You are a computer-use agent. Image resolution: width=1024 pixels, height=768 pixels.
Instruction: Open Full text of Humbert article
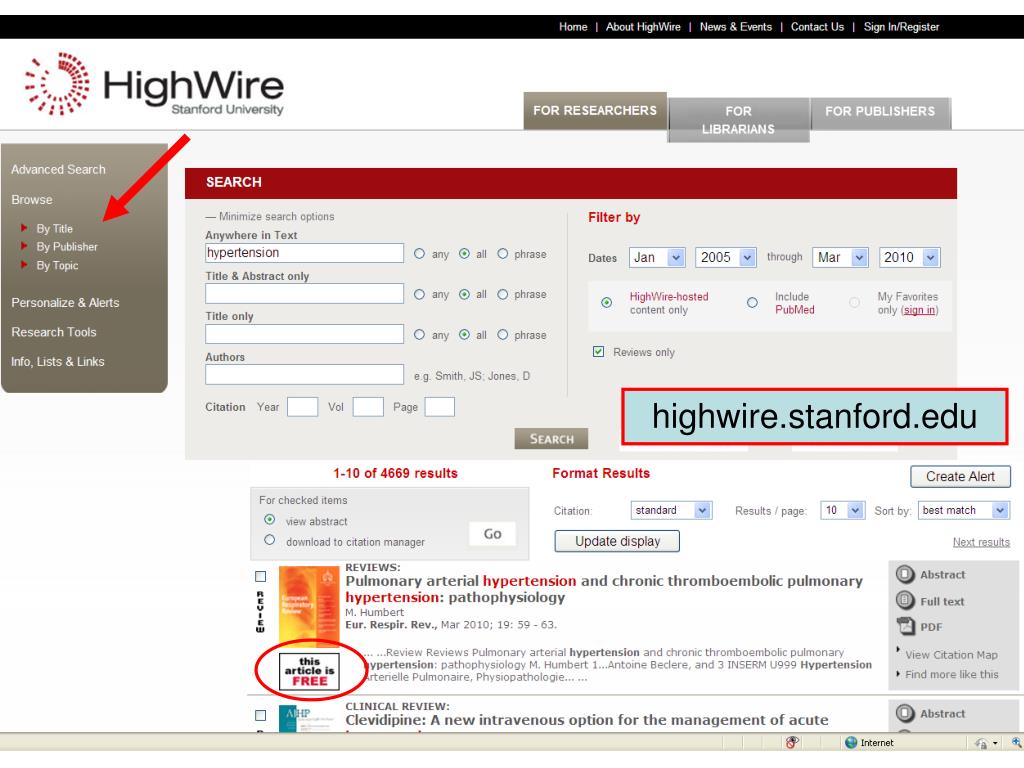(941, 601)
